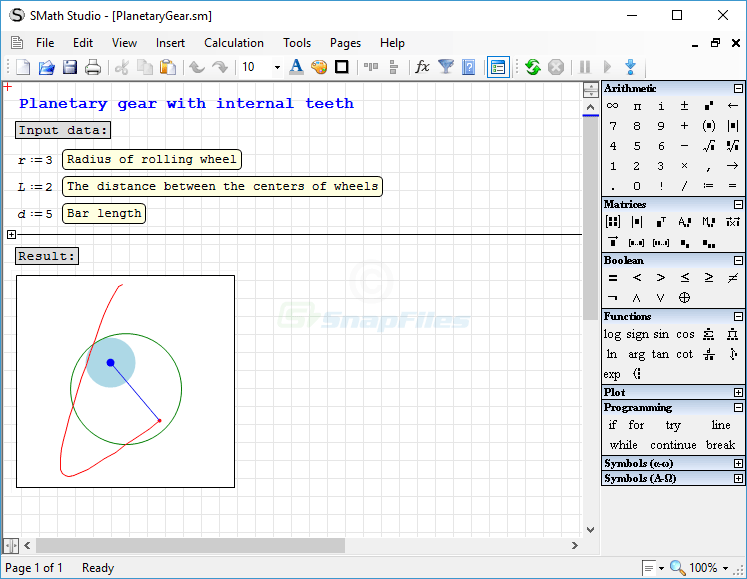Align regions vertically
Image resolution: width=747 pixels, height=579 pixels.
pos(394,67)
